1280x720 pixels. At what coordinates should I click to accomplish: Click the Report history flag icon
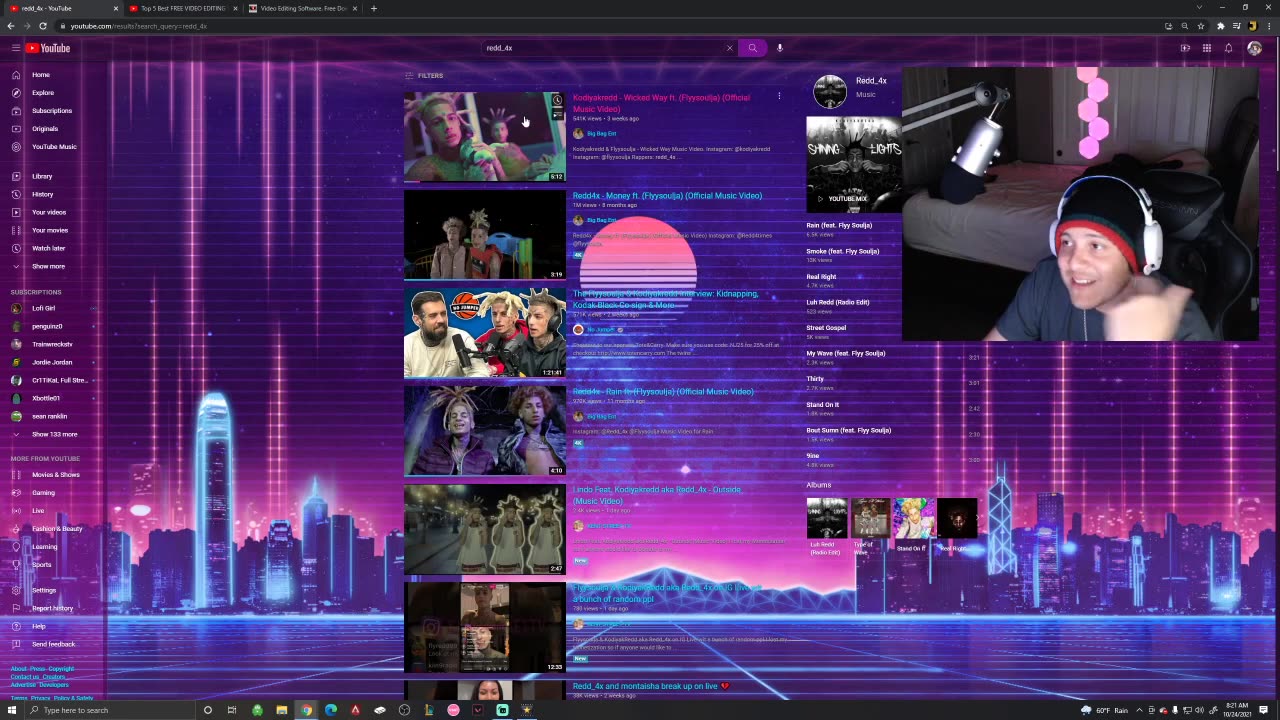(x=16, y=608)
